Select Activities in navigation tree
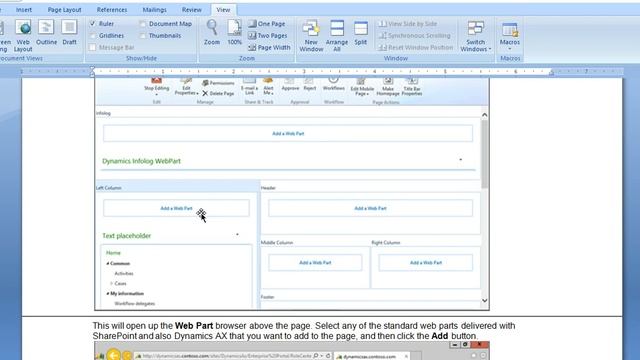Image resolution: width=640 pixels, height=360 pixels. coord(124,273)
